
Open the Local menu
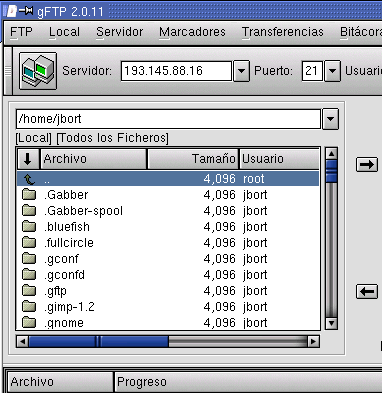coord(64,32)
